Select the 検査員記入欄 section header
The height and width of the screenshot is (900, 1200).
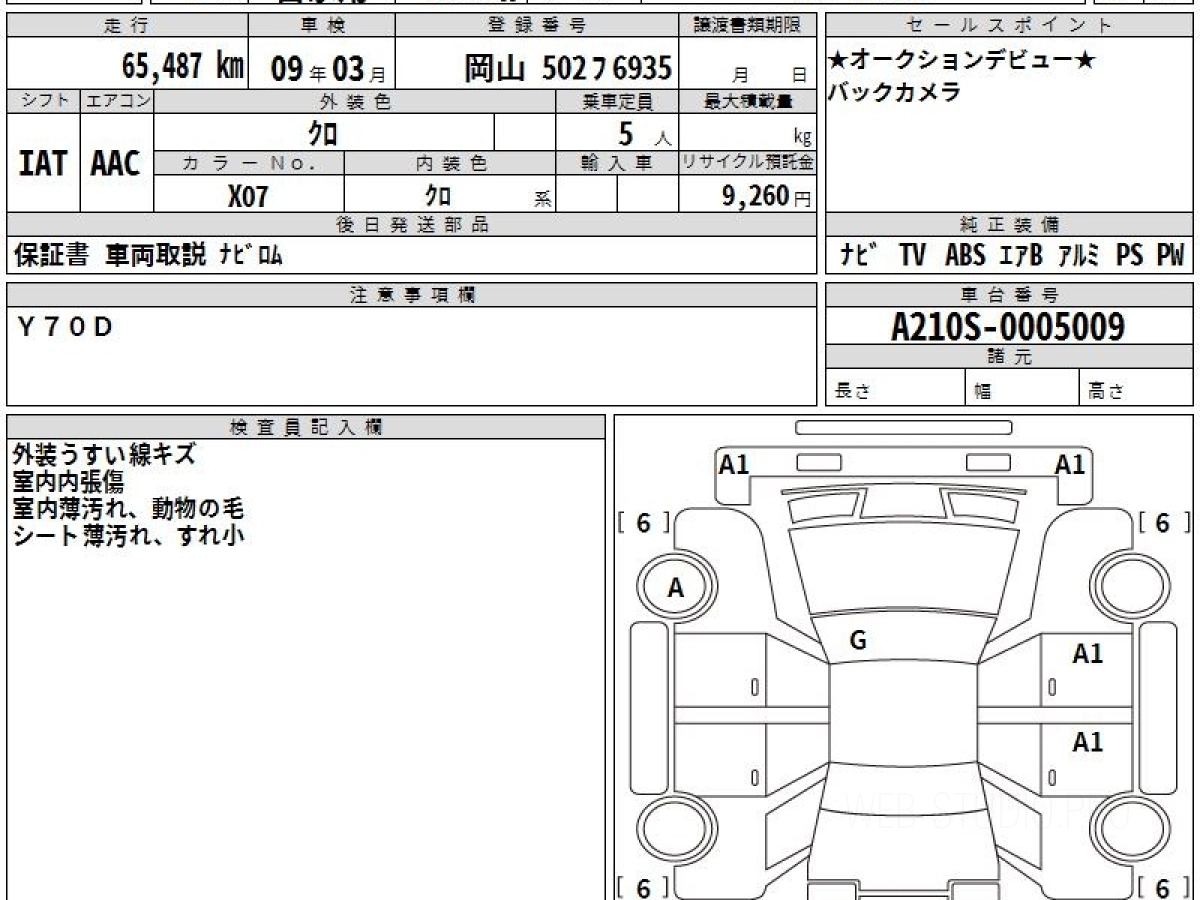[x=305, y=427]
